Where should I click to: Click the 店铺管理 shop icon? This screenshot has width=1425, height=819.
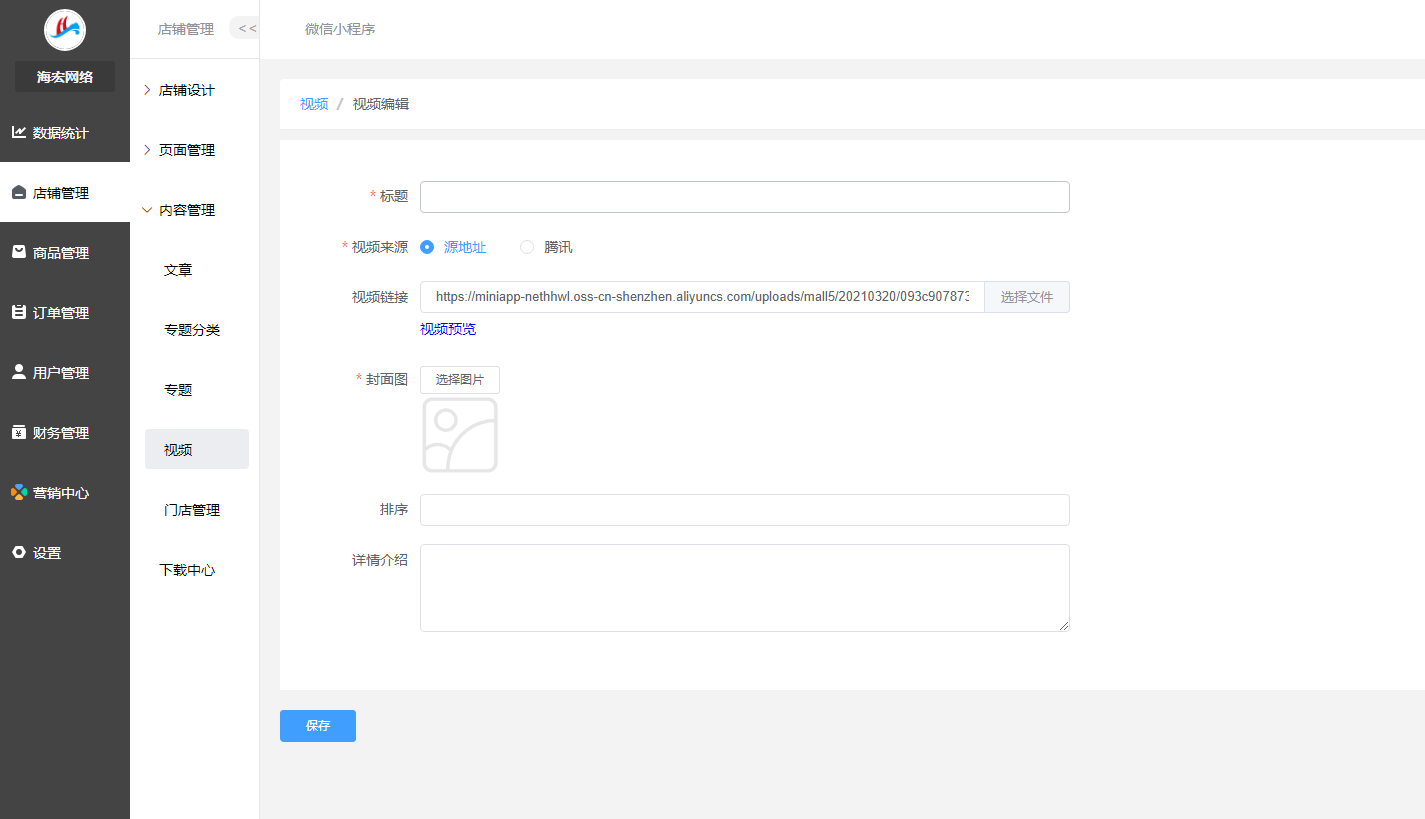(x=19, y=193)
